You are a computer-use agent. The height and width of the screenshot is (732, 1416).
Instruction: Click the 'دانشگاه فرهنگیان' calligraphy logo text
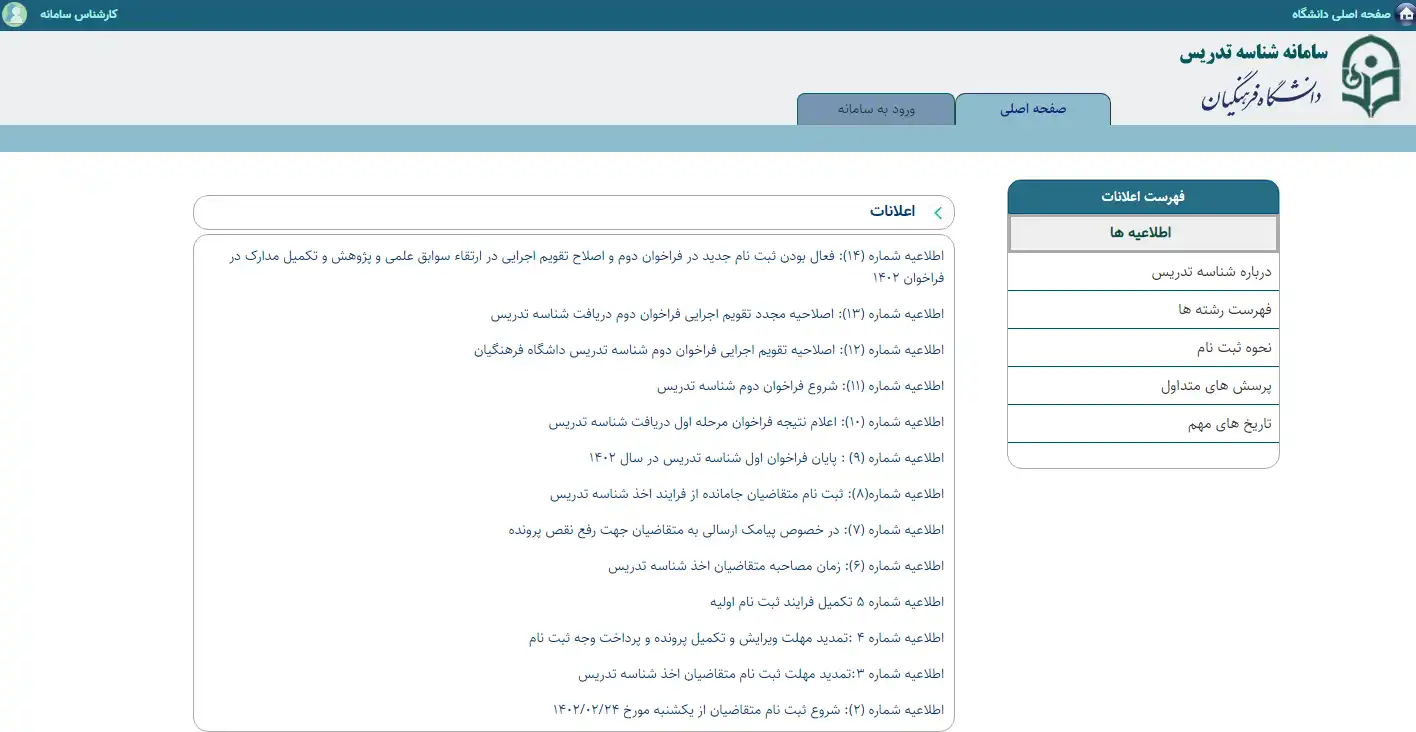tap(1261, 92)
